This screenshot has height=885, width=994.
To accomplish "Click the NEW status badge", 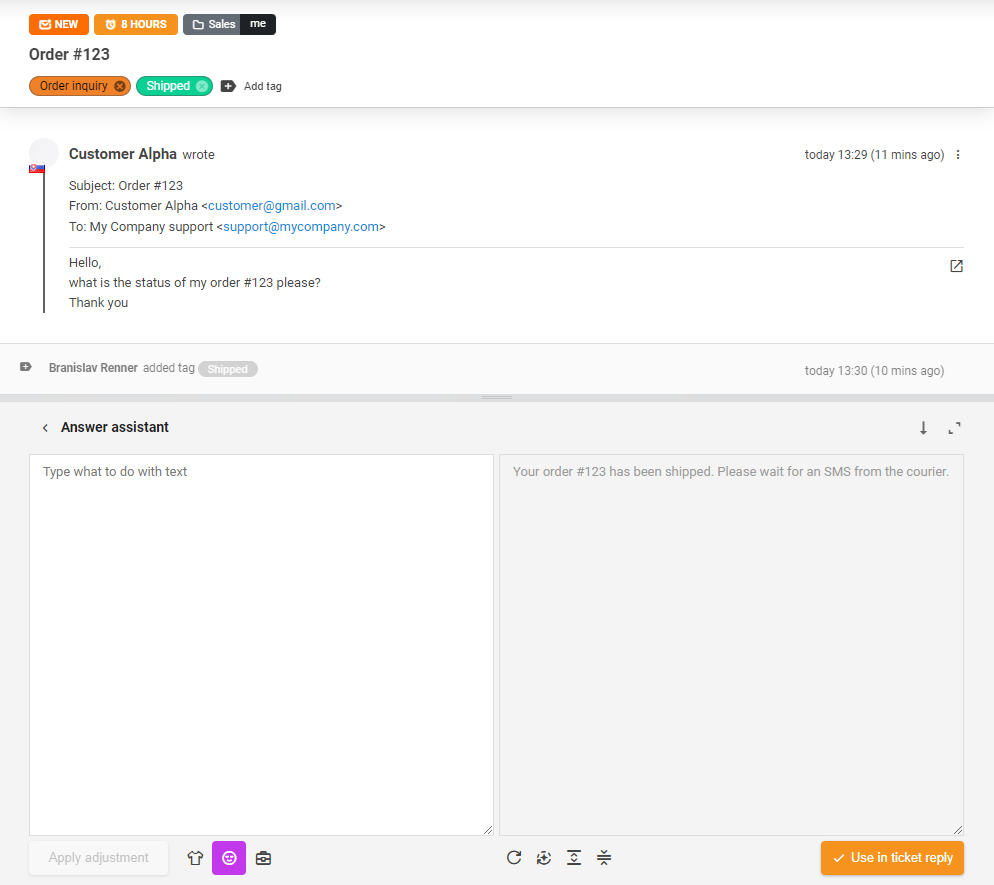I will 58,24.
